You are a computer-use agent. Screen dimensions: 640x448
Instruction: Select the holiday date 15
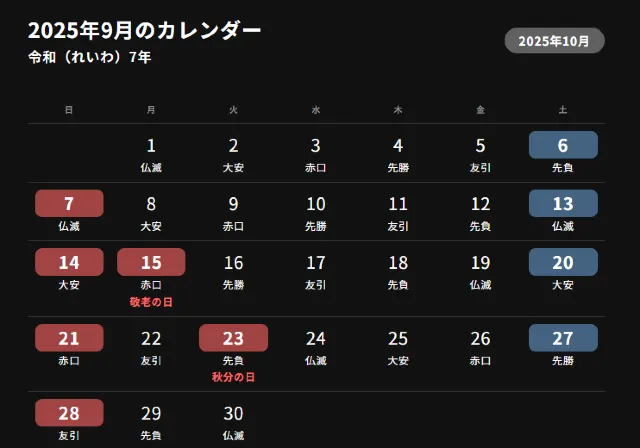point(151,262)
